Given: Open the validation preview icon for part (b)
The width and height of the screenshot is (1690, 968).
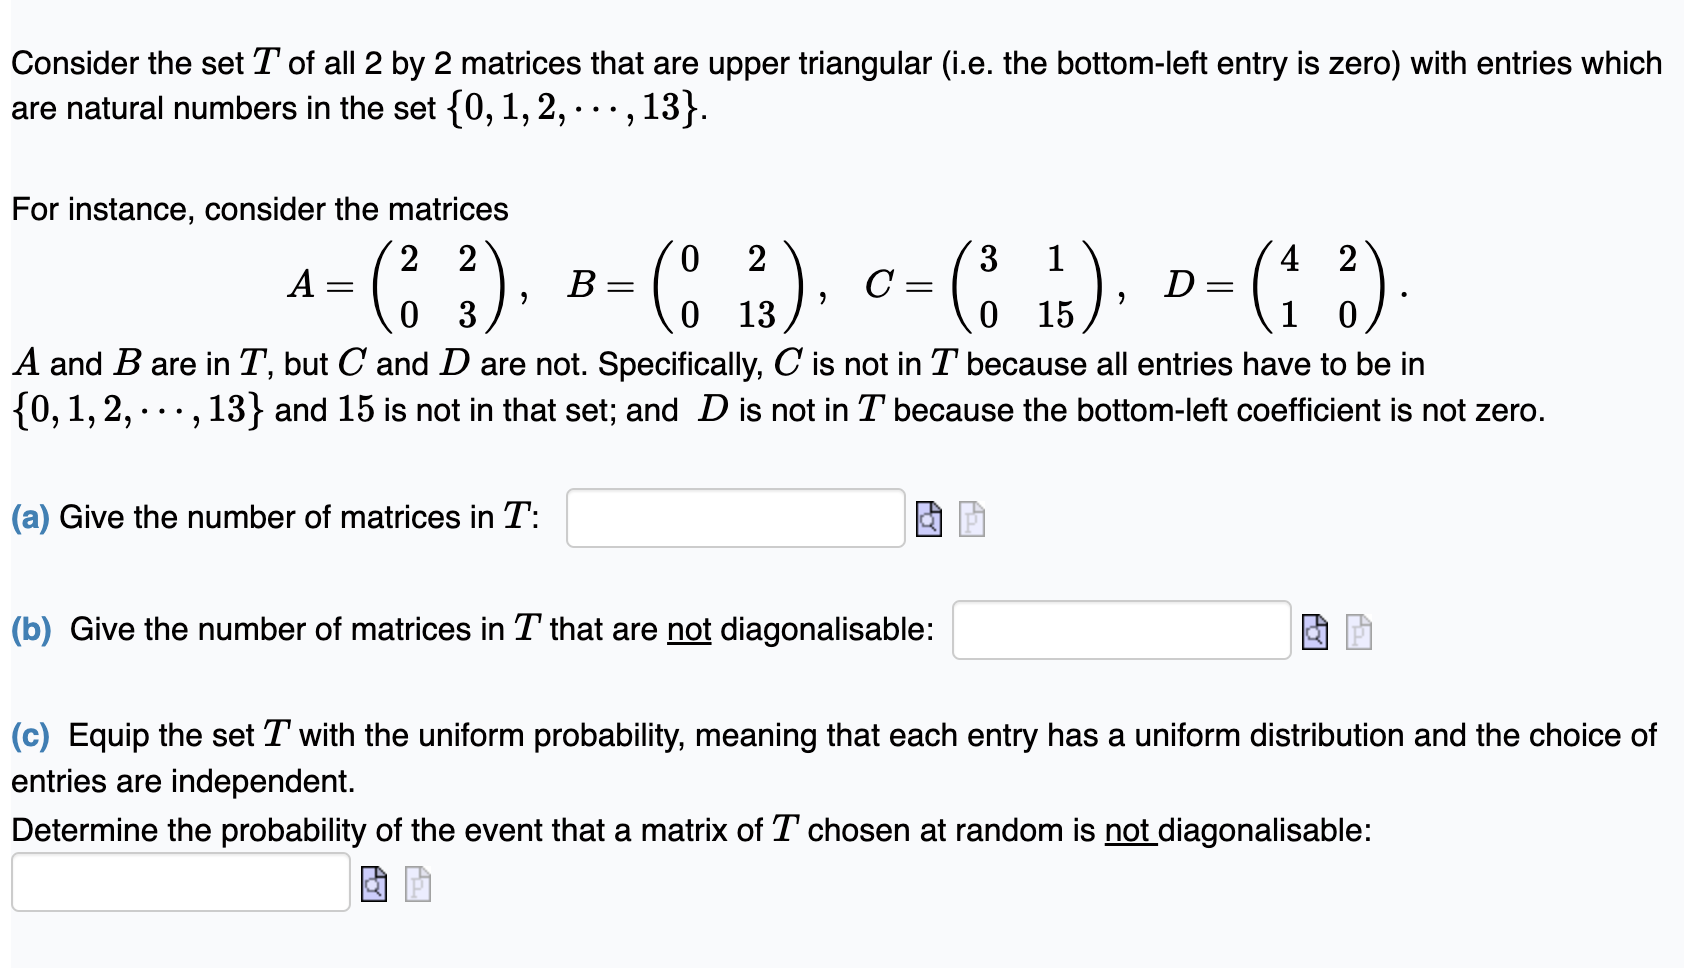Looking at the screenshot, I should [1313, 631].
